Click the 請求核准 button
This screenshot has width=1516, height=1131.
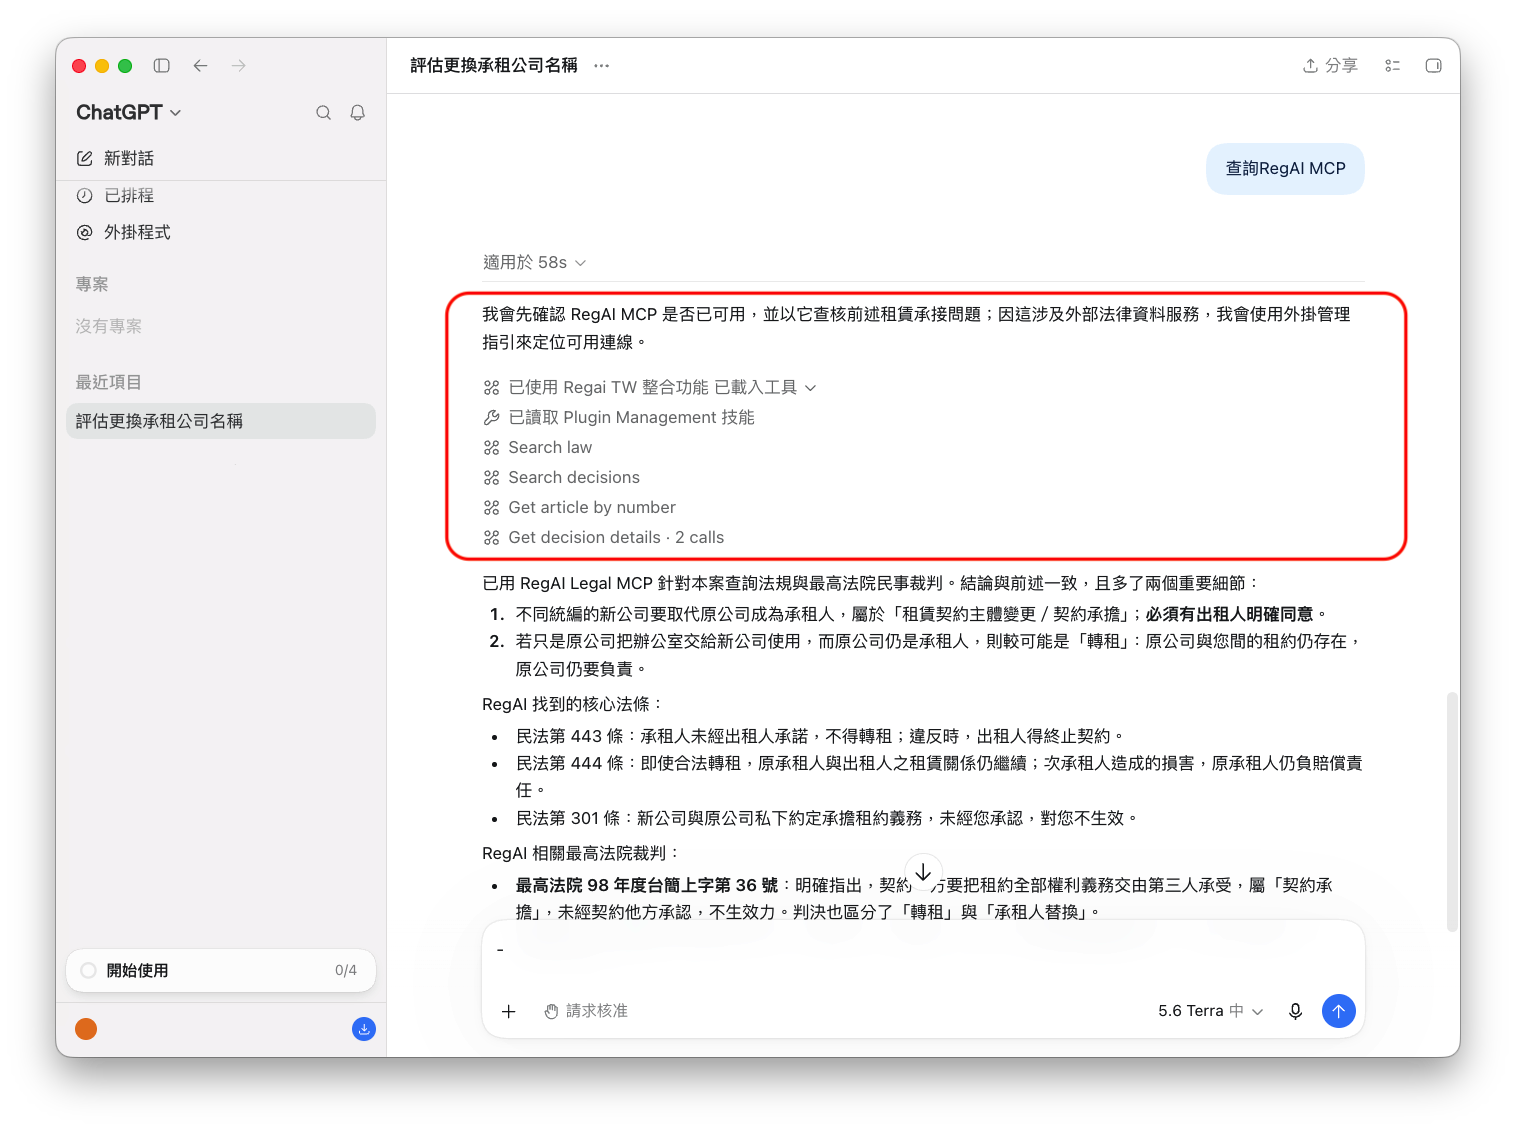point(586,1011)
